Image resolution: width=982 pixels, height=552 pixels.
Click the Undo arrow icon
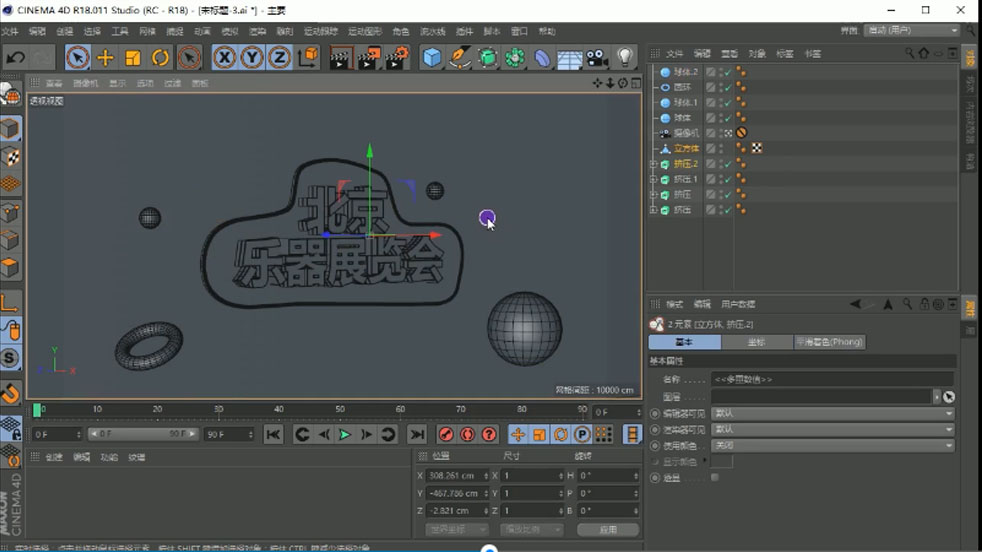tap(16, 58)
